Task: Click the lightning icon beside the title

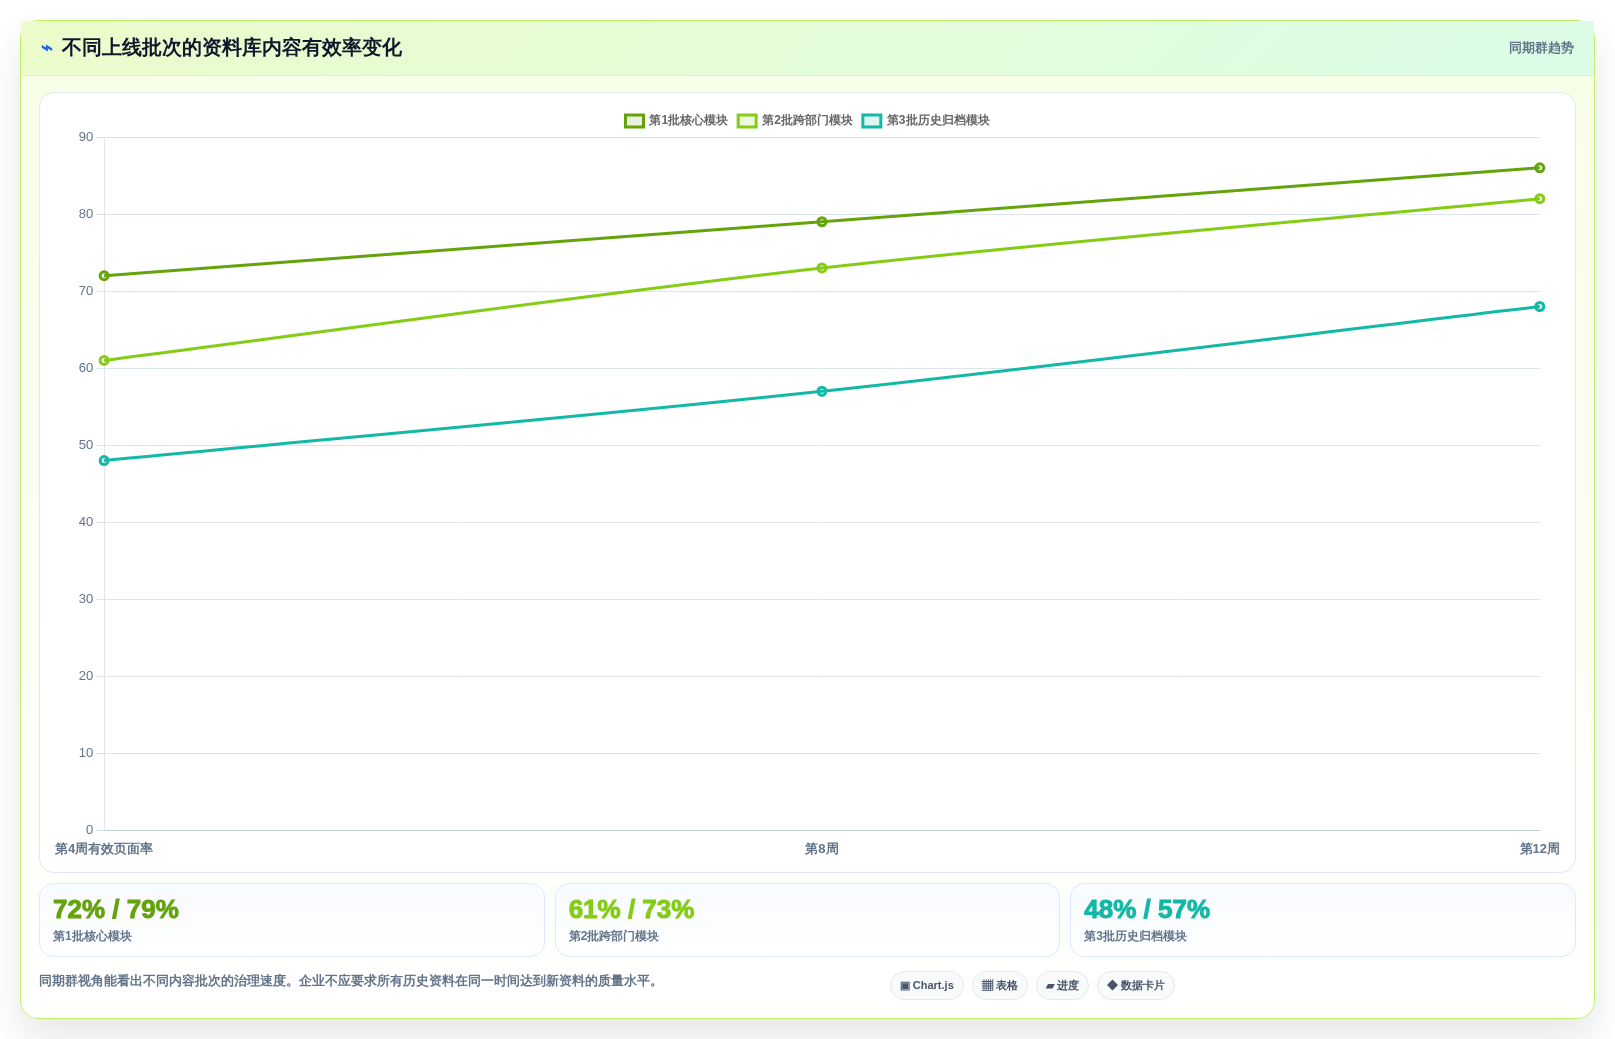Action: click(47, 48)
